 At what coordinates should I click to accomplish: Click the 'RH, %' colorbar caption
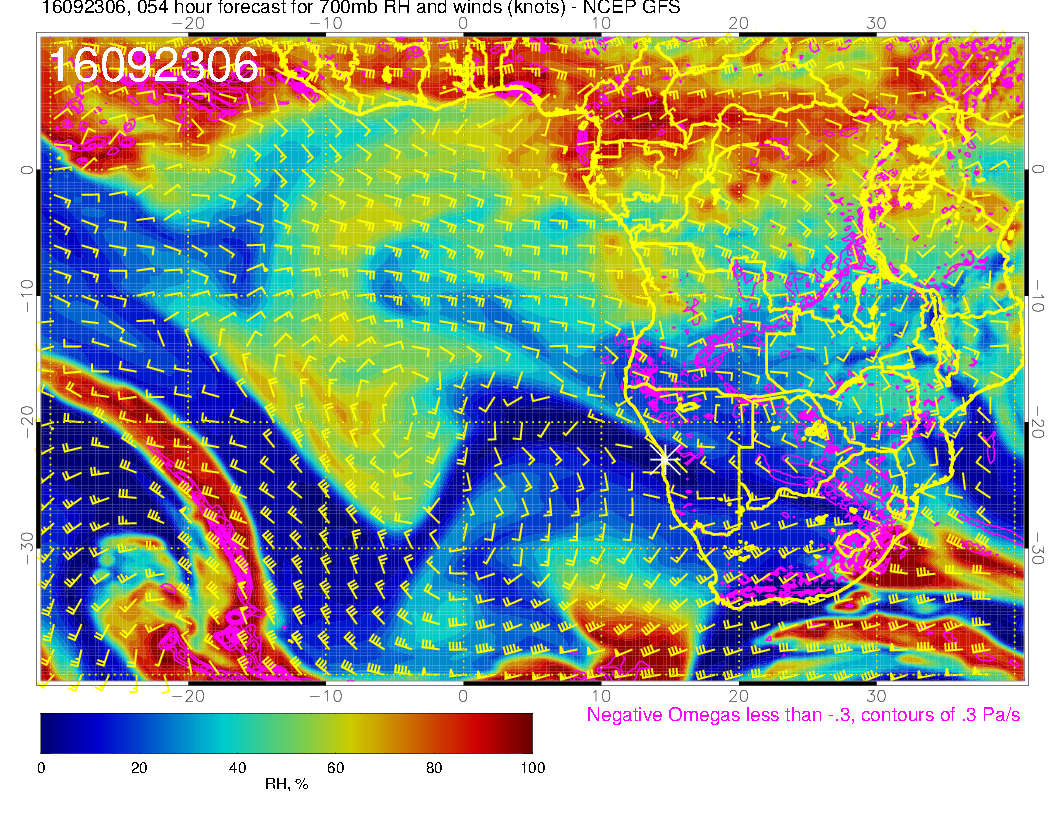tap(286, 784)
